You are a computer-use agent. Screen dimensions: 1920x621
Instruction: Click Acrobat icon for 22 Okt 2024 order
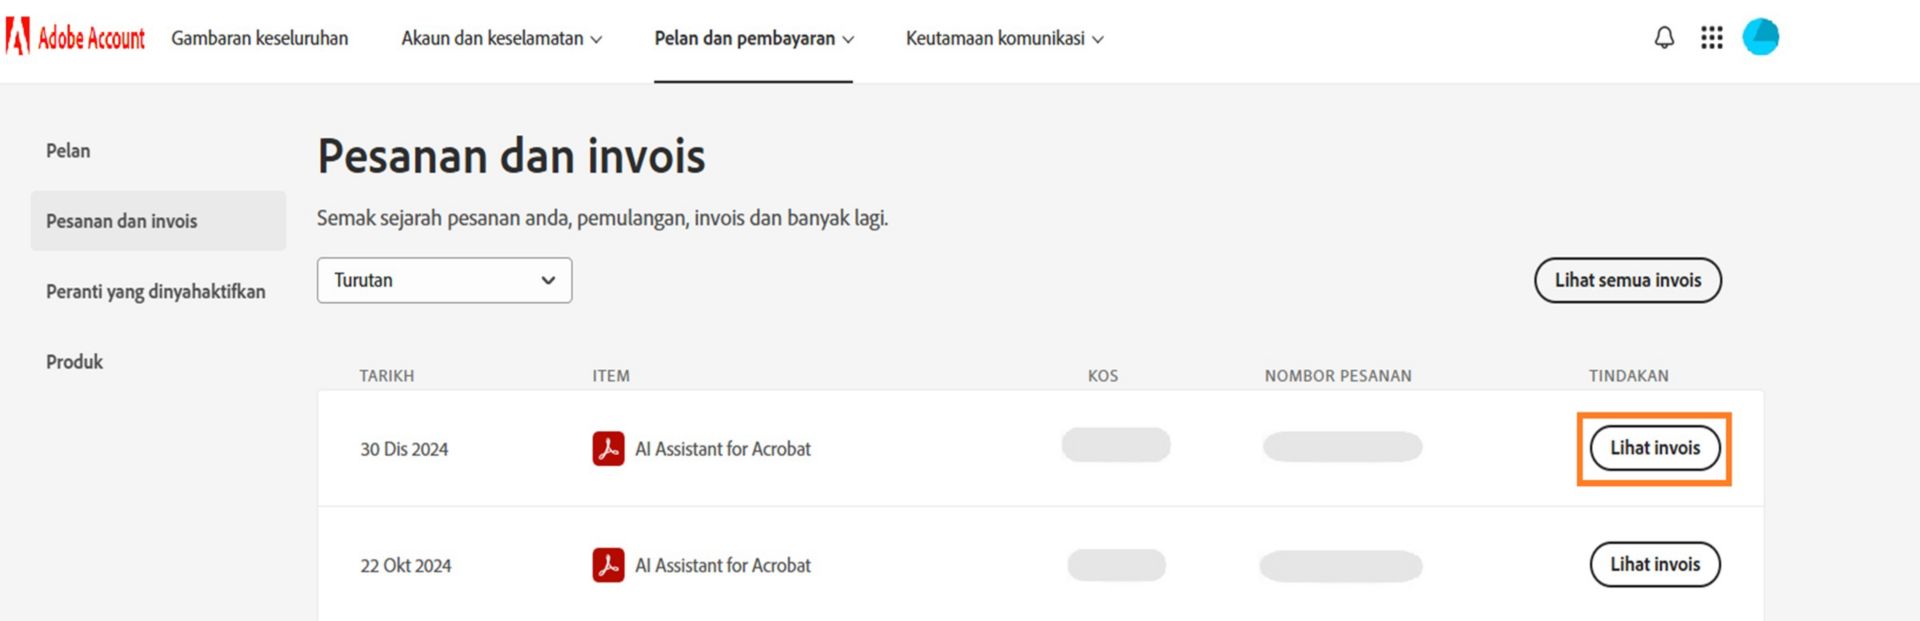[608, 565]
